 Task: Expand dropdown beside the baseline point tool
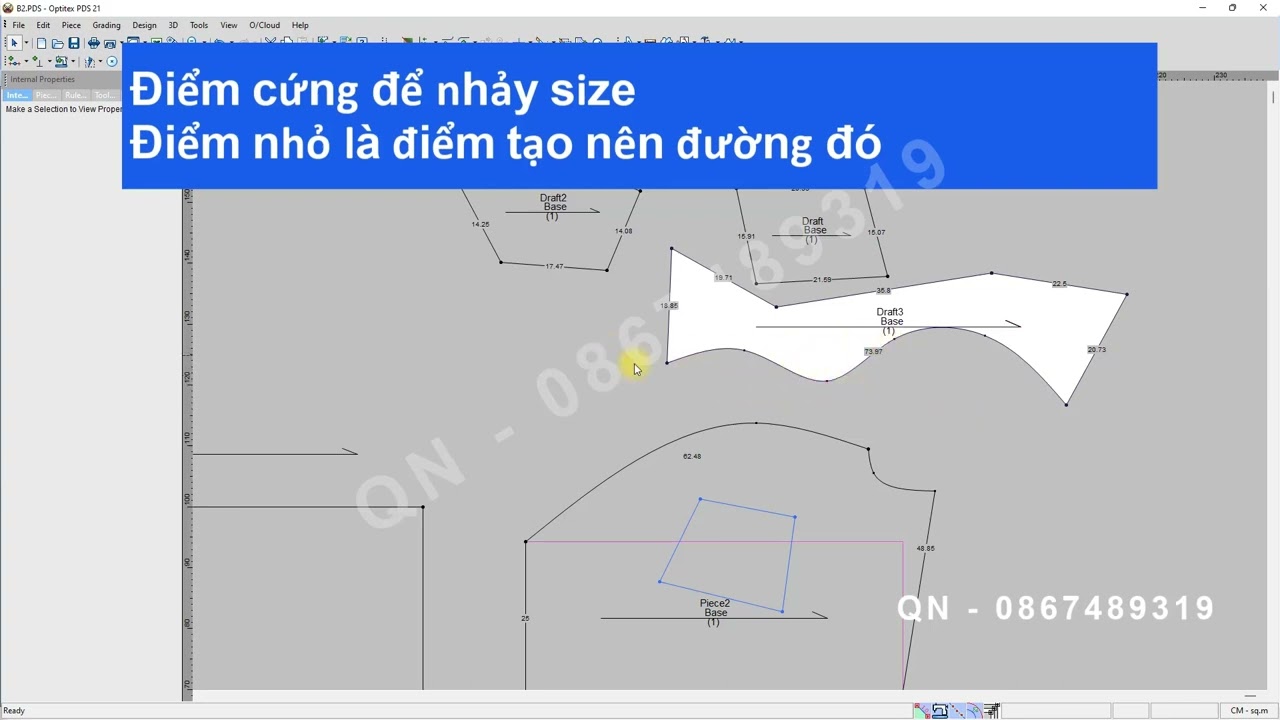click(x=50, y=61)
